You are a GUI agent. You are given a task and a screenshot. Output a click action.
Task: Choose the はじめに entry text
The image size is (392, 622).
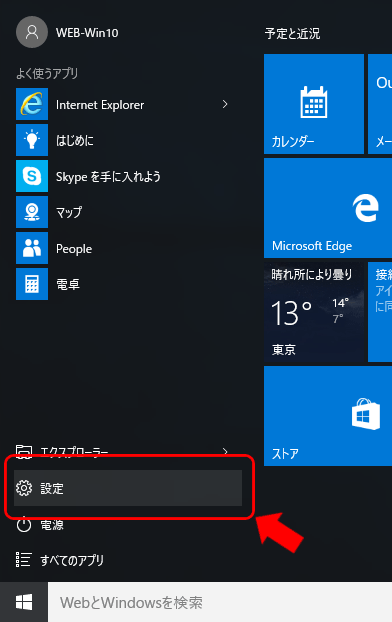point(75,140)
